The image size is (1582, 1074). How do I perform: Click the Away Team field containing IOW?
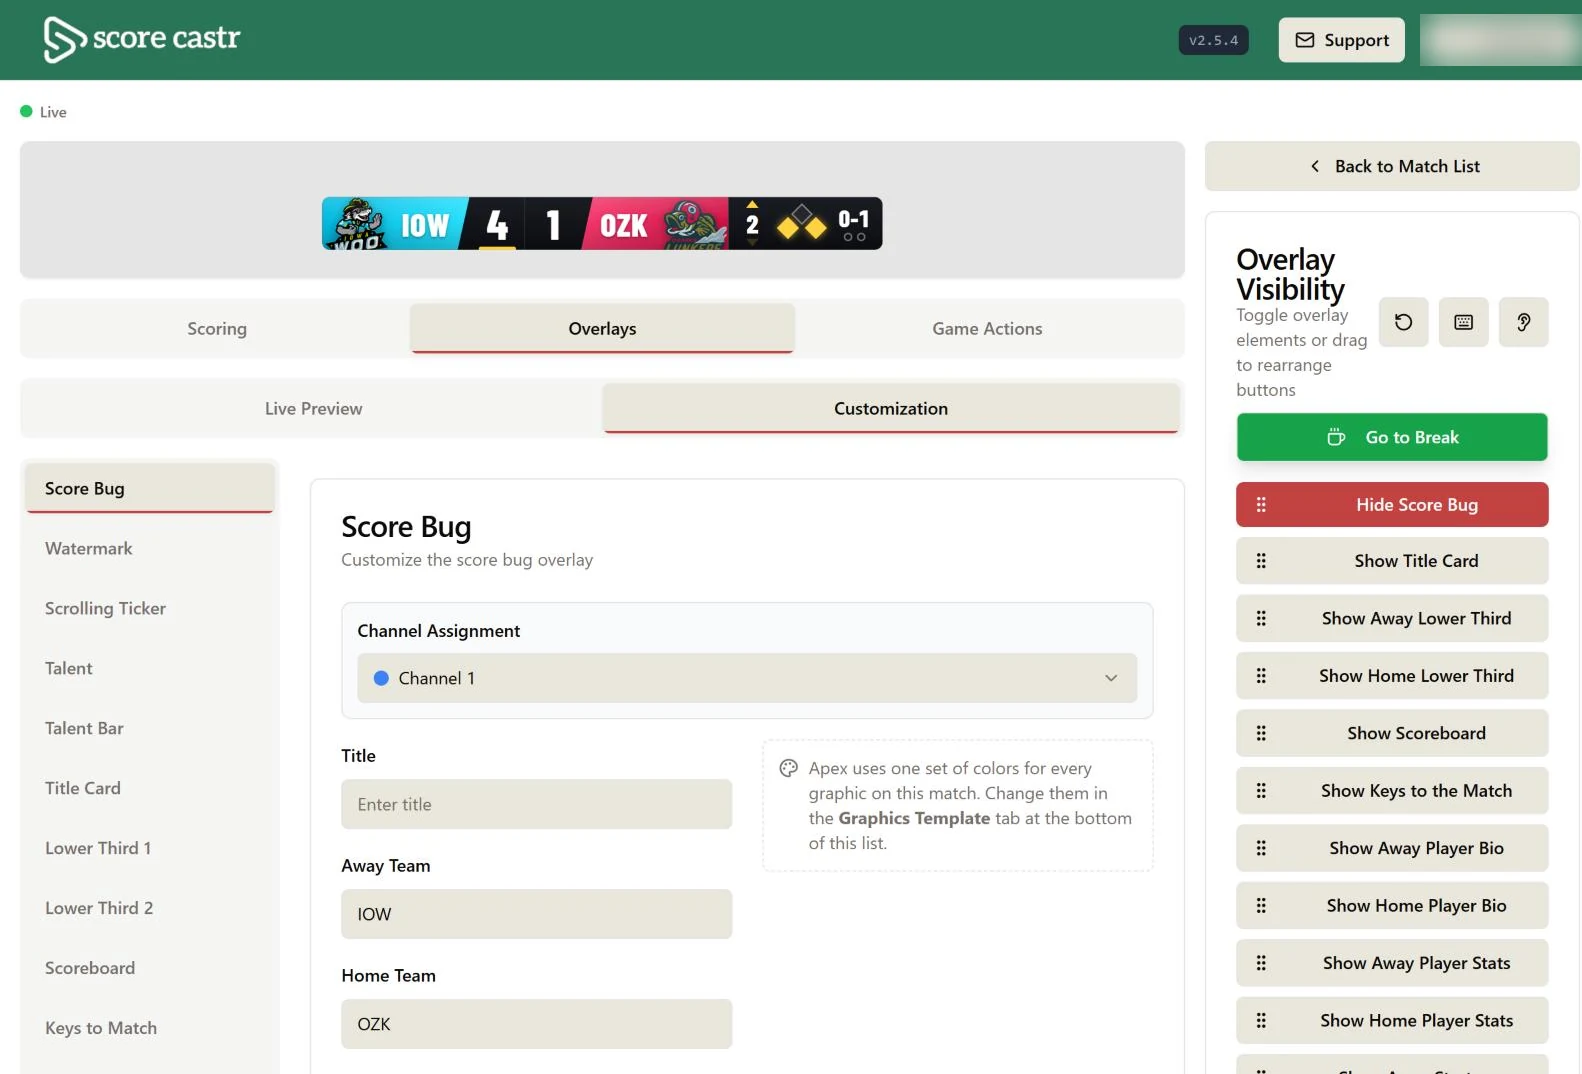point(536,914)
